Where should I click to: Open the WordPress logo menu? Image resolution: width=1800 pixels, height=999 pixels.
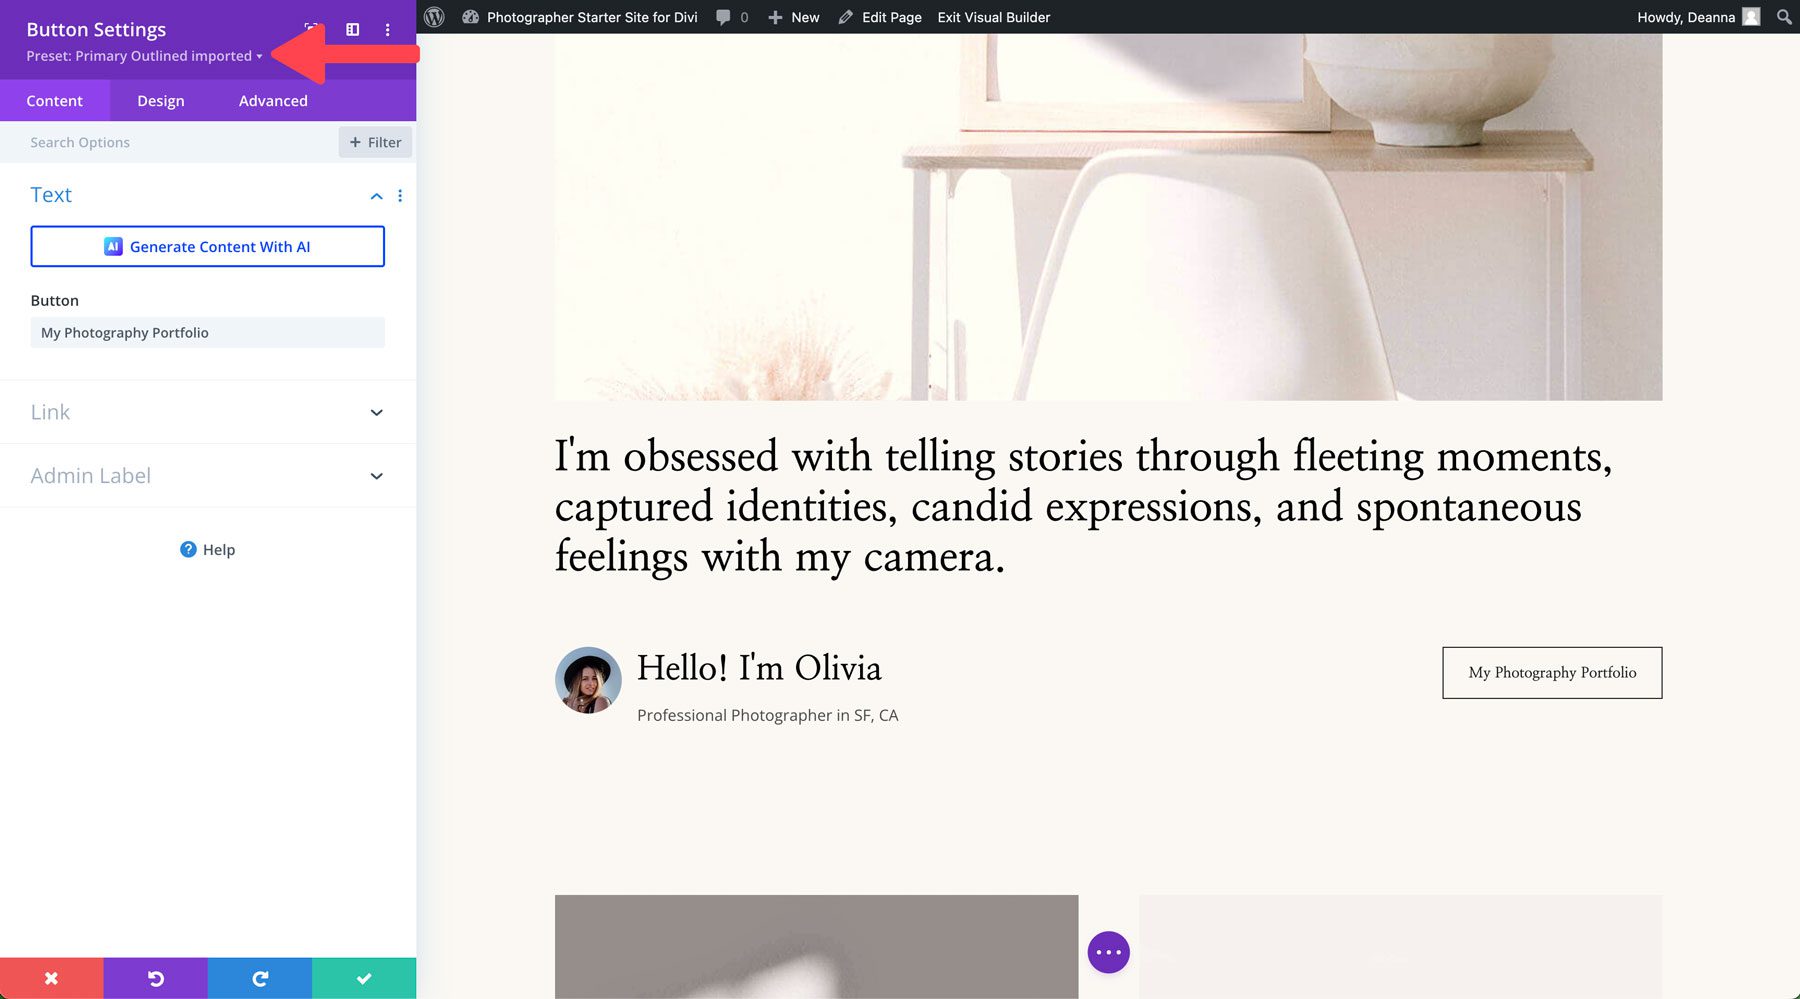coord(433,17)
